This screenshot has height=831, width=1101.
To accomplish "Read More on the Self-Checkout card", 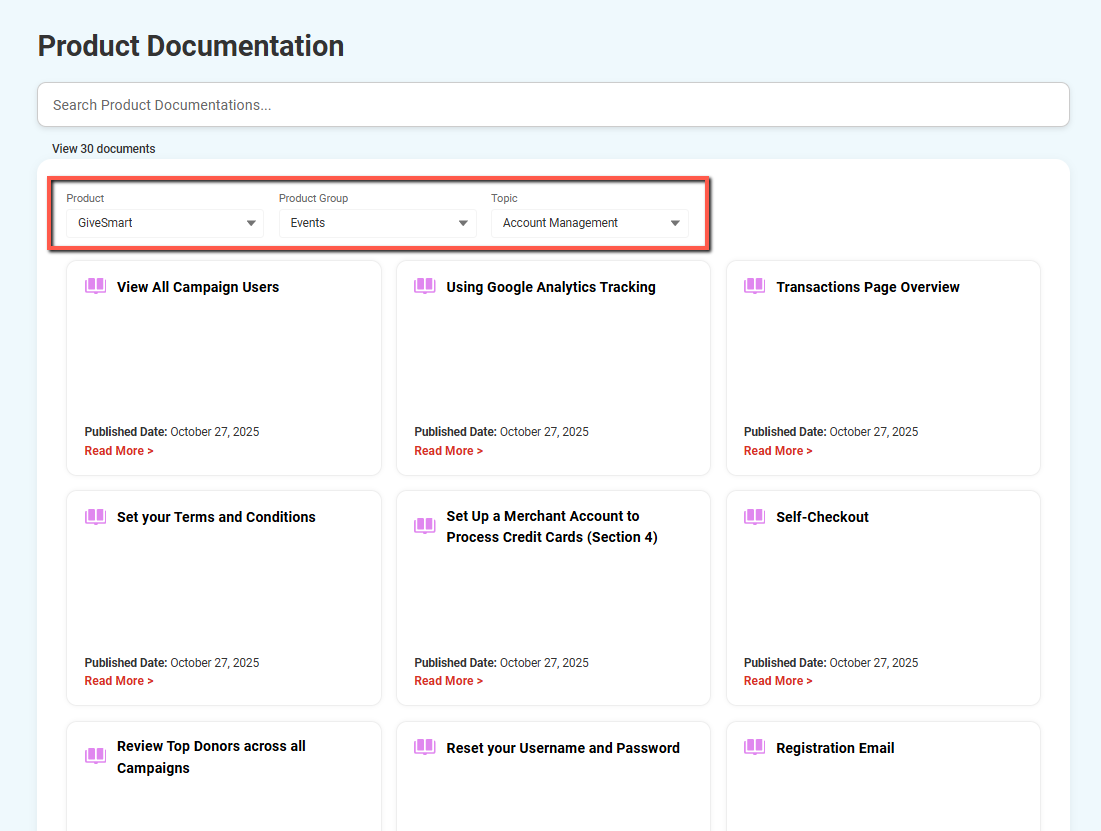I will tap(778, 681).
